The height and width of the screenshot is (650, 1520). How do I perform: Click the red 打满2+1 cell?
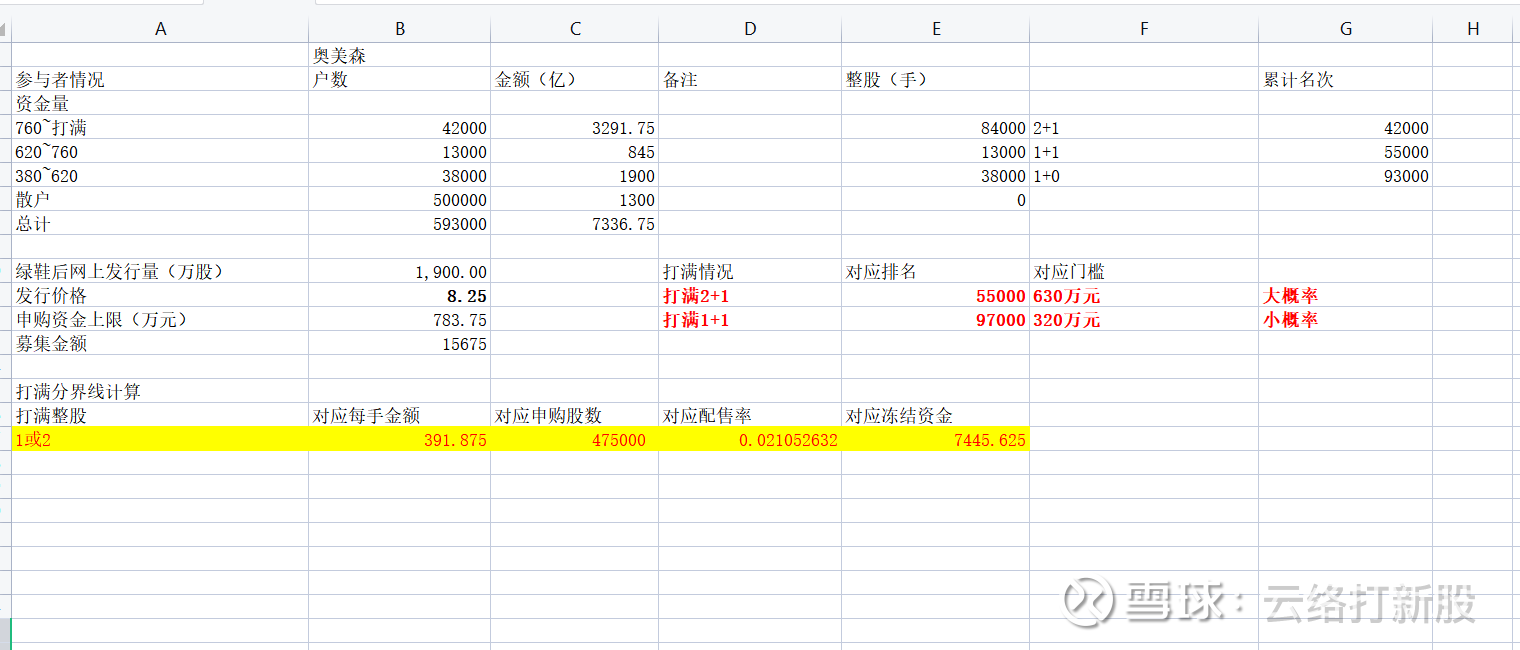click(750, 295)
